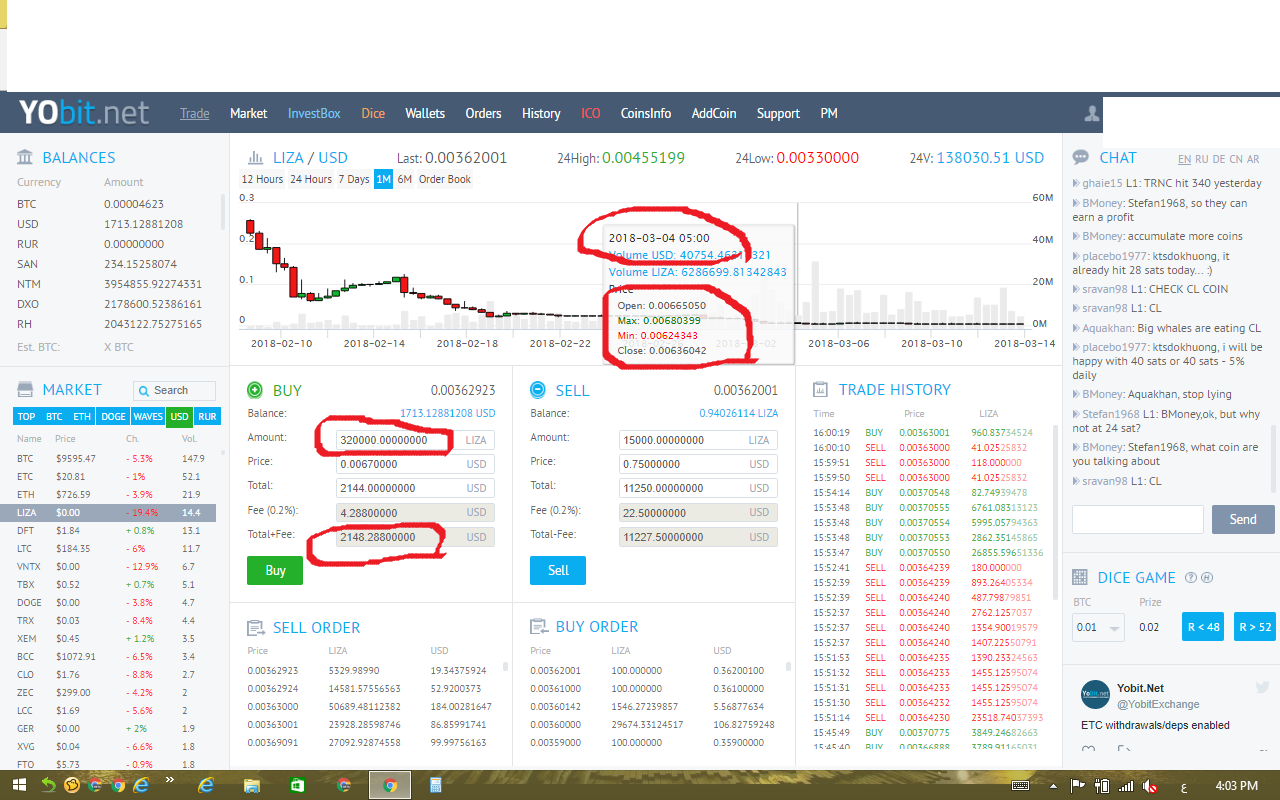Click the Dice Game grid icon

[1080, 578]
